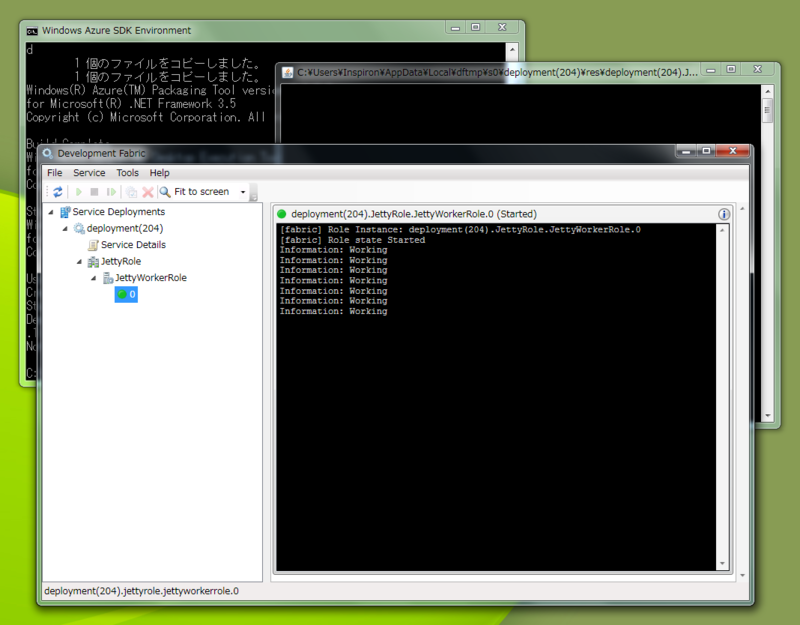
Task: Maximize the Java console window
Action: coord(731,69)
